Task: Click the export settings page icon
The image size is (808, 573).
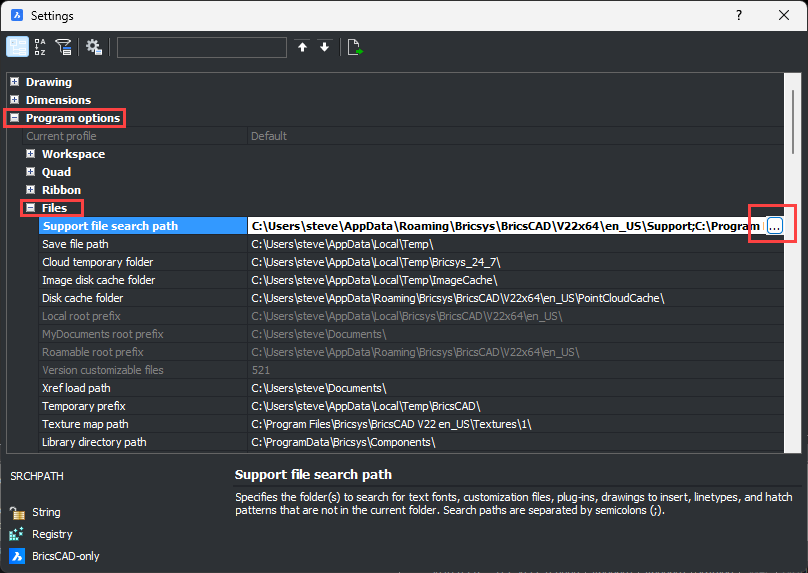Action: point(354,47)
